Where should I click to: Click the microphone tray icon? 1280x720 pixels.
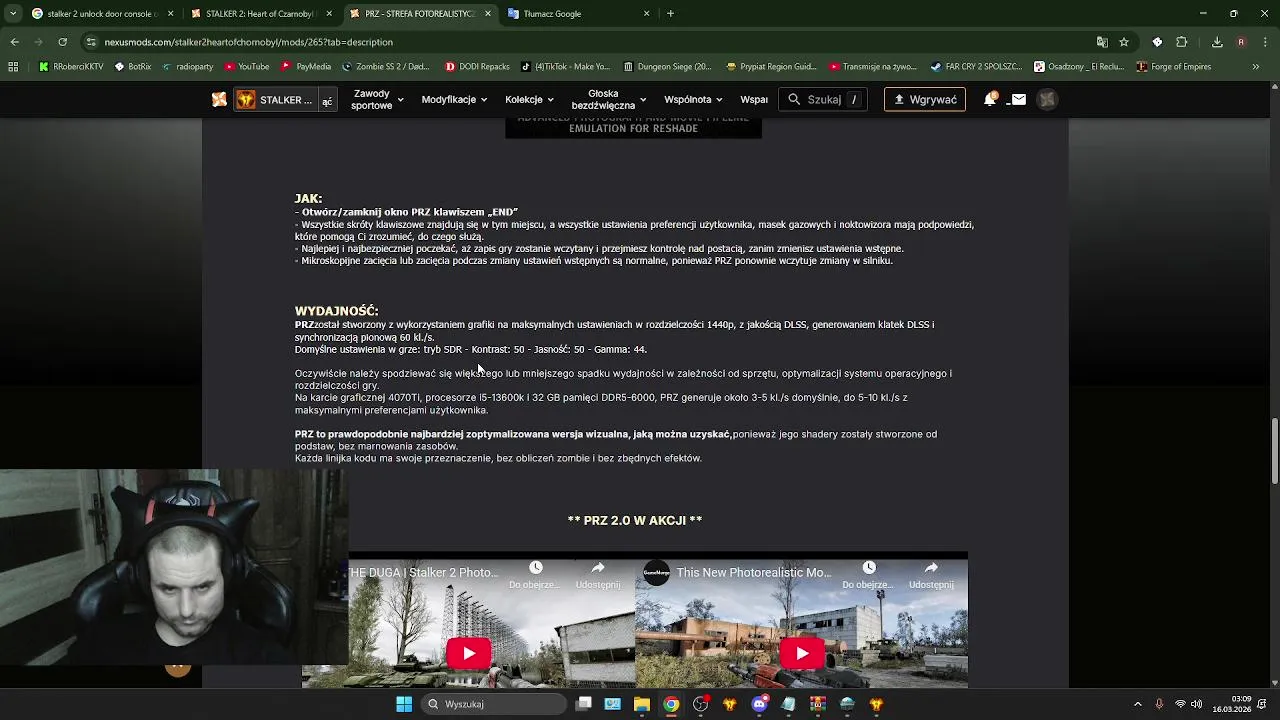1159,704
